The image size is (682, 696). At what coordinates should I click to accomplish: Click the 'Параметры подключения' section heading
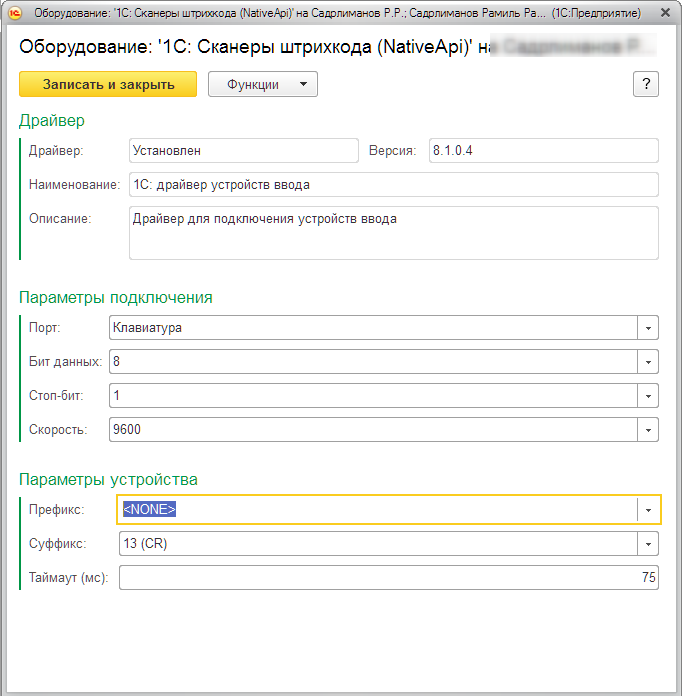pyautogui.click(x=115, y=297)
